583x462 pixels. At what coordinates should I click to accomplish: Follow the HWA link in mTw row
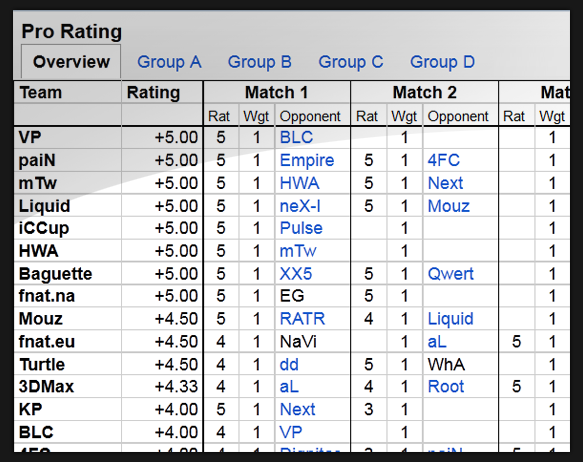299,184
